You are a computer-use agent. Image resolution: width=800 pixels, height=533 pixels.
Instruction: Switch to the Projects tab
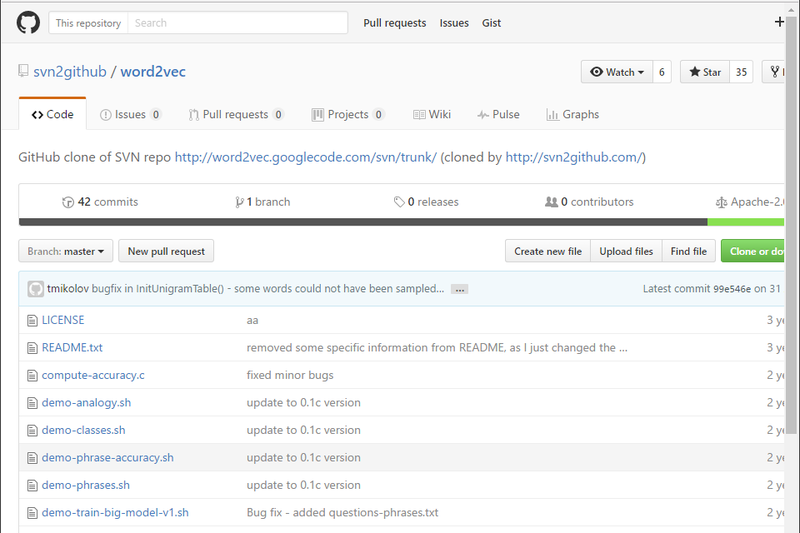[x=348, y=114]
